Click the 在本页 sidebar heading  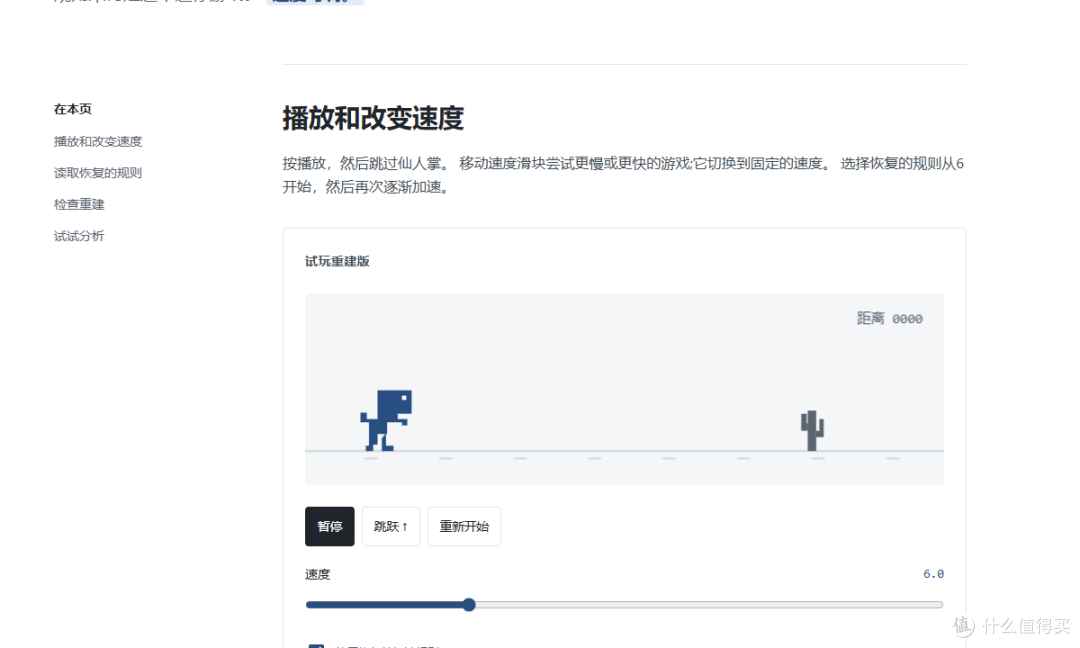click(x=73, y=109)
